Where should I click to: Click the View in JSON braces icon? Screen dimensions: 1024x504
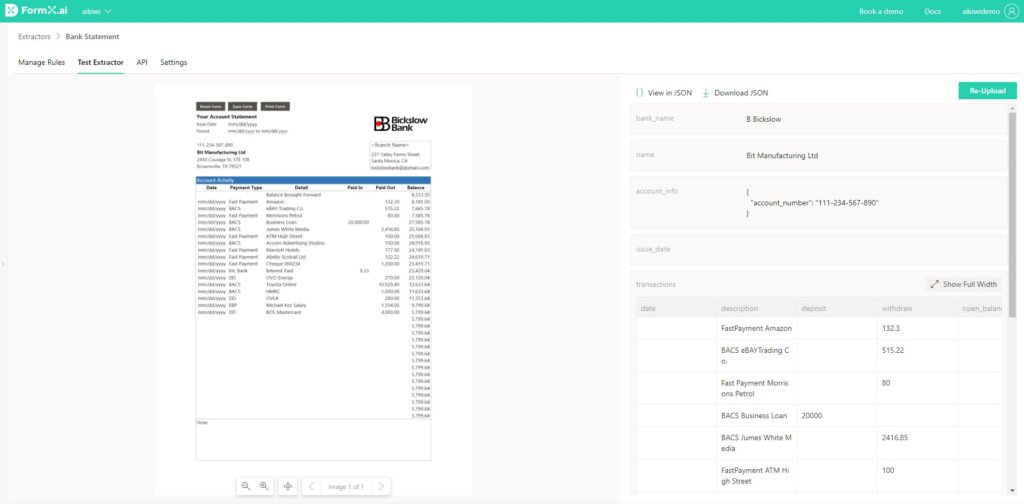click(639, 93)
